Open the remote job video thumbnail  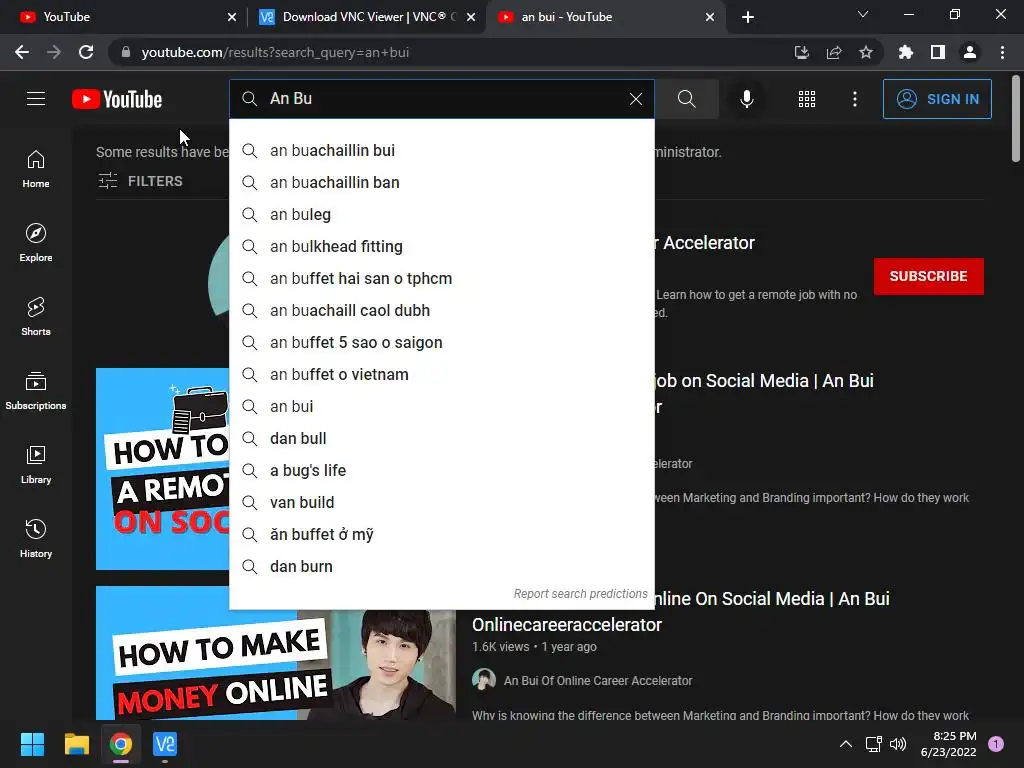point(163,469)
